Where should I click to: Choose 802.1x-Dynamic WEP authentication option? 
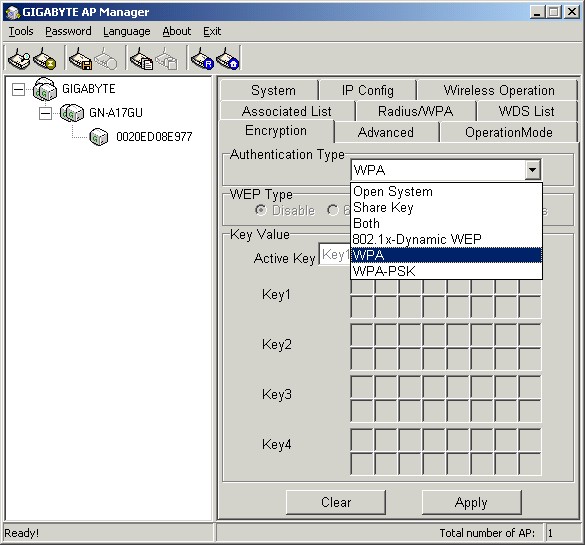447,239
